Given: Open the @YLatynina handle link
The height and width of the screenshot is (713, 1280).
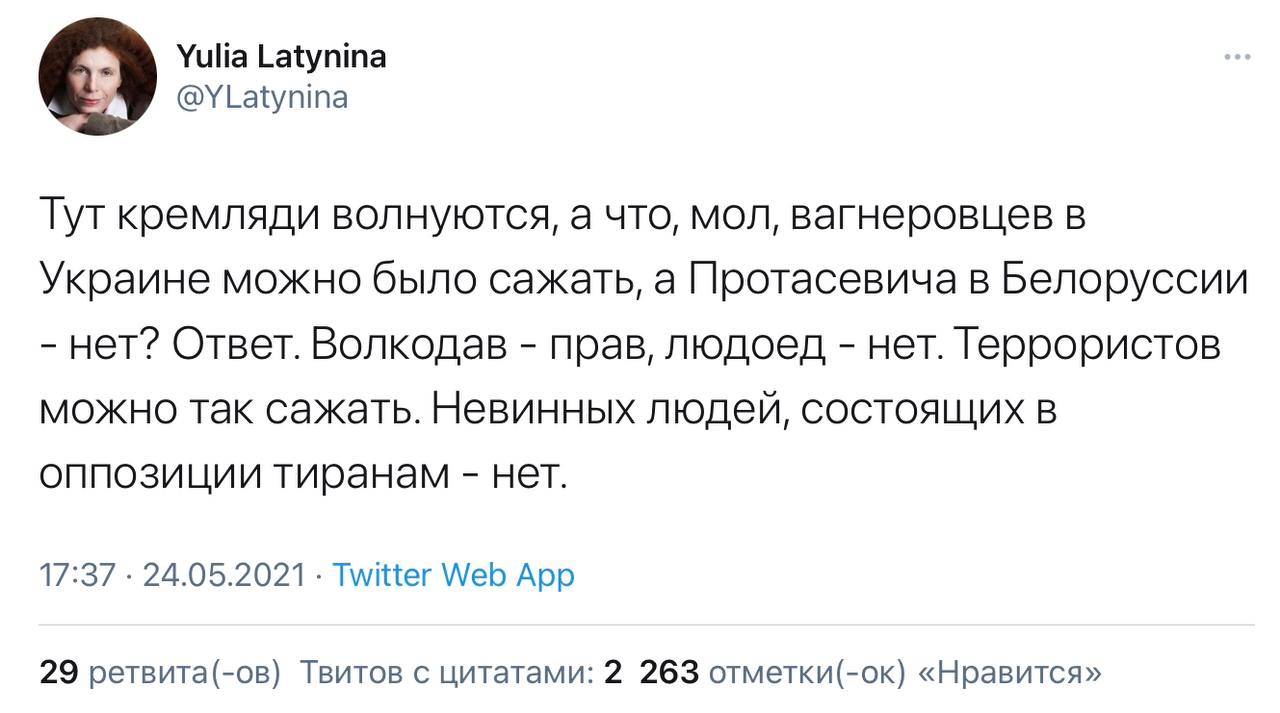Looking at the screenshot, I should click(x=262, y=97).
